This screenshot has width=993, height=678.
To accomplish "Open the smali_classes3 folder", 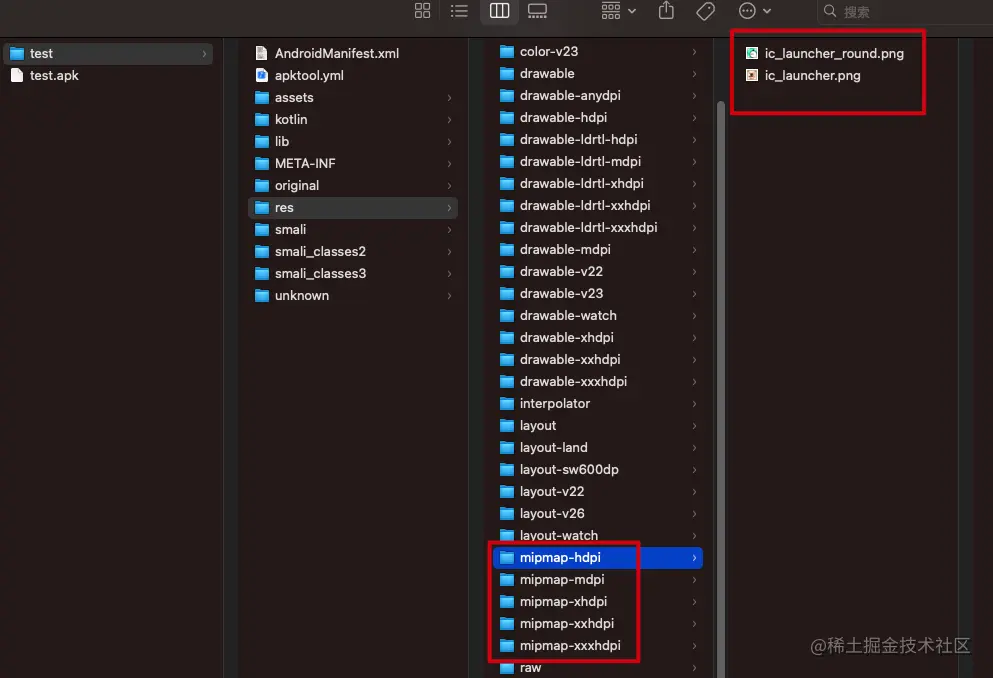I will 353,273.
